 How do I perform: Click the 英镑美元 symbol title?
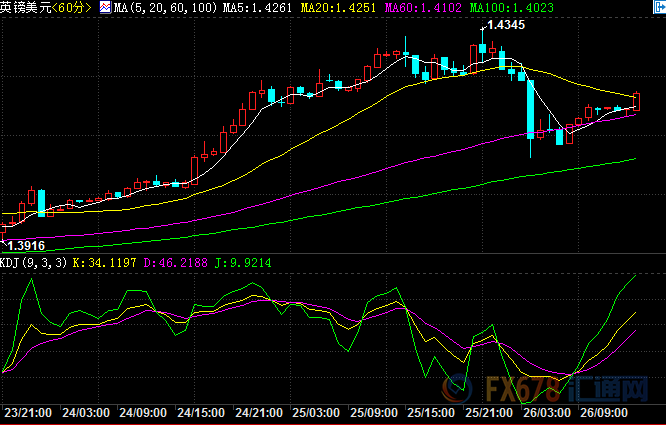click(x=25, y=7)
